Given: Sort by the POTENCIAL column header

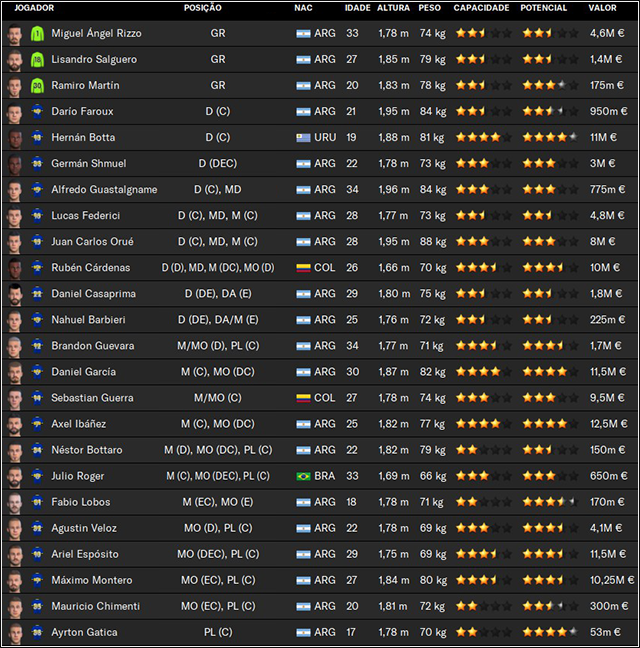Looking at the screenshot, I should click(x=544, y=8).
